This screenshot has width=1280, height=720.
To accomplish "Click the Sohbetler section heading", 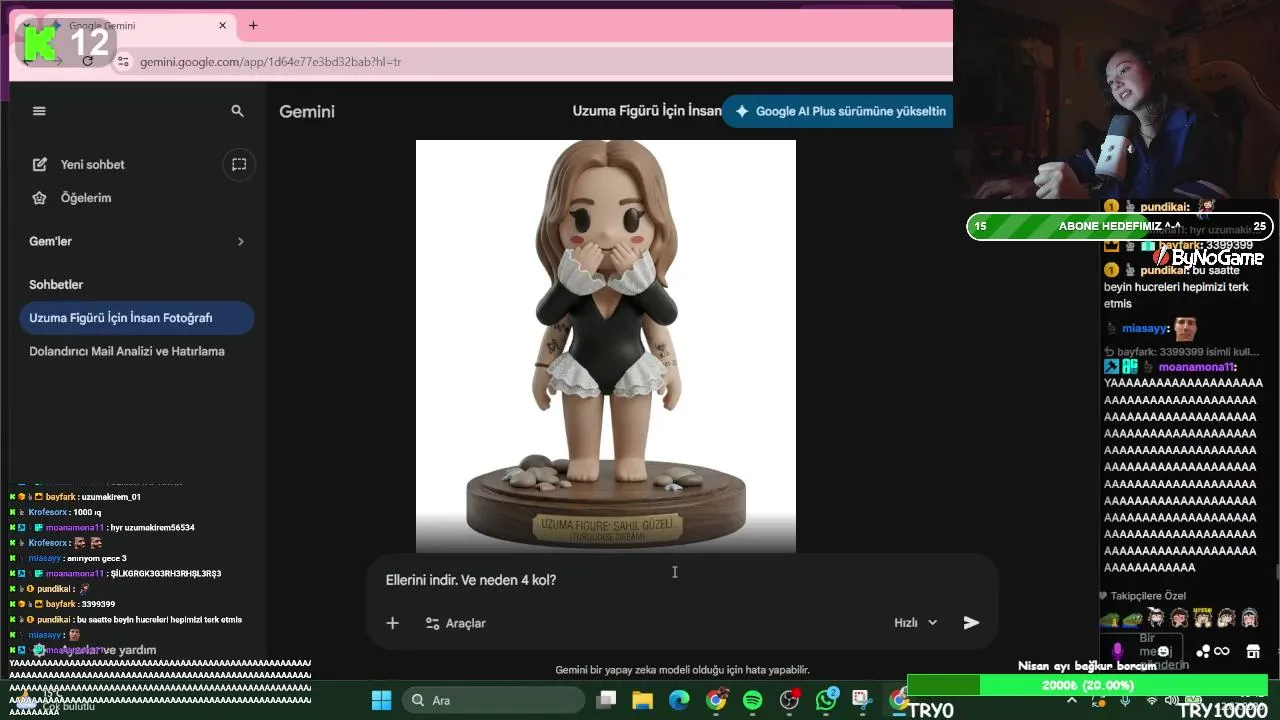I will 56,285.
